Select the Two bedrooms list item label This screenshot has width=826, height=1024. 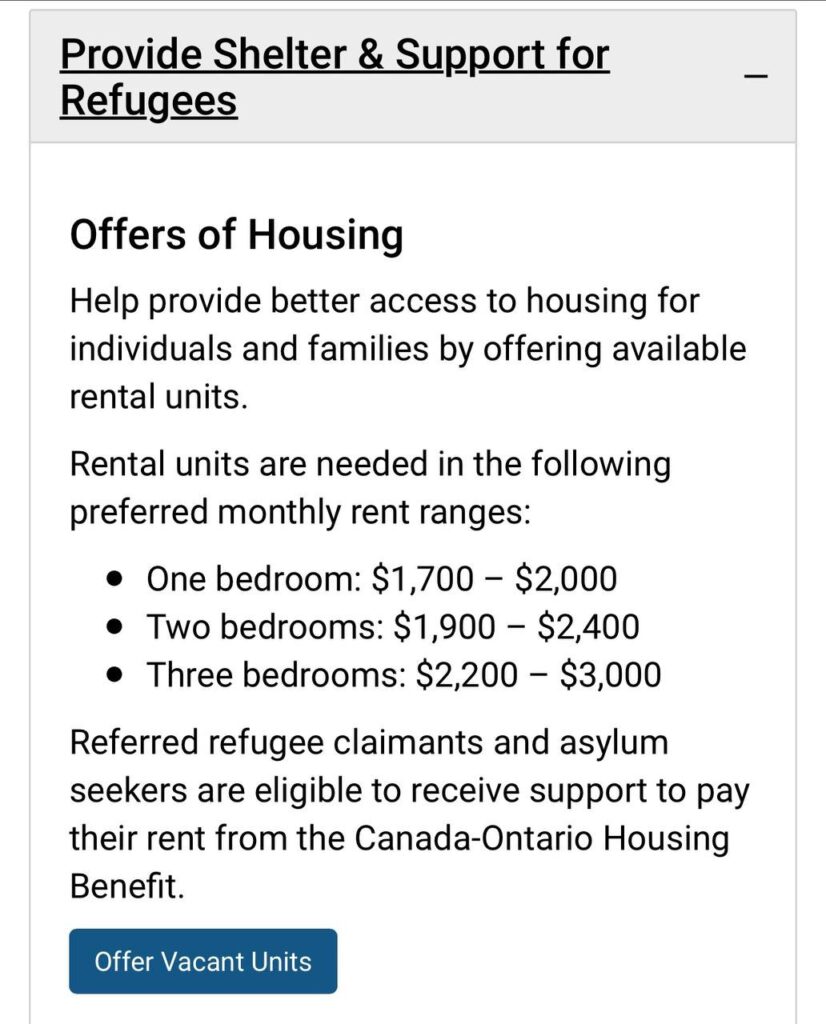[x=265, y=626]
